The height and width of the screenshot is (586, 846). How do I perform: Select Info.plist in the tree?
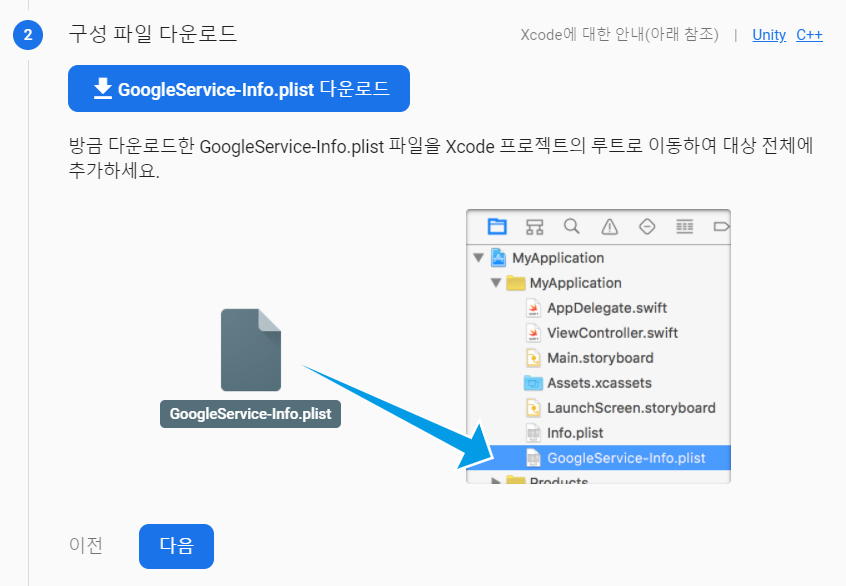click(x=575, y=433)
